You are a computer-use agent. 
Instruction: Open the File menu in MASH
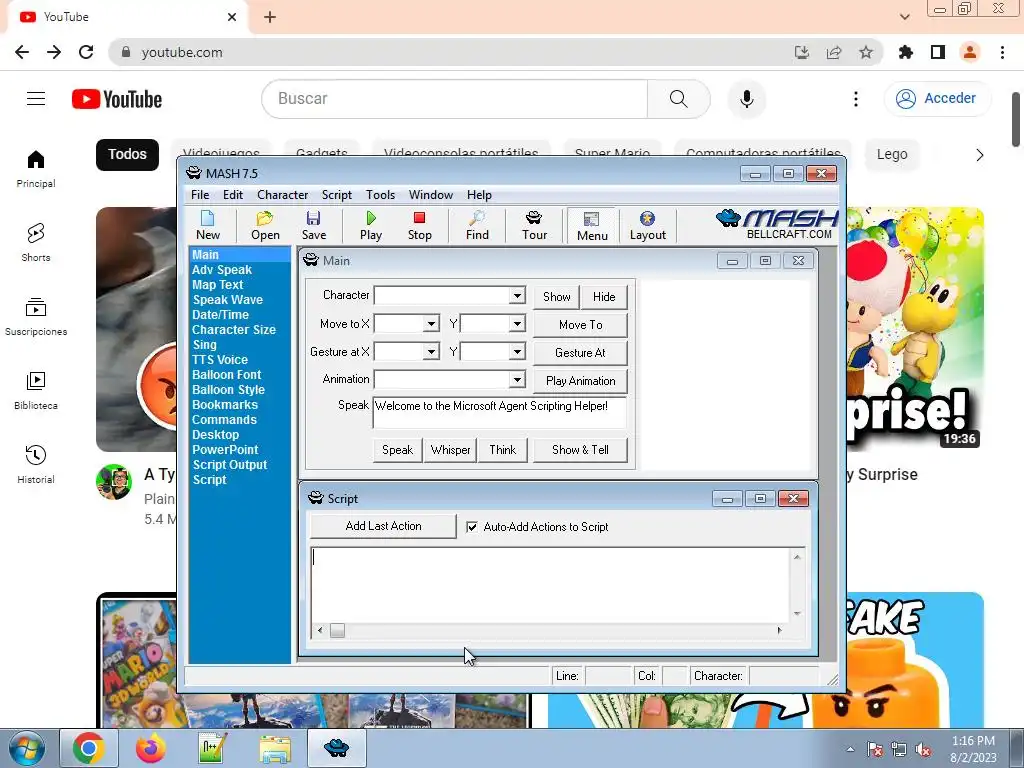[x=200, y=195]
